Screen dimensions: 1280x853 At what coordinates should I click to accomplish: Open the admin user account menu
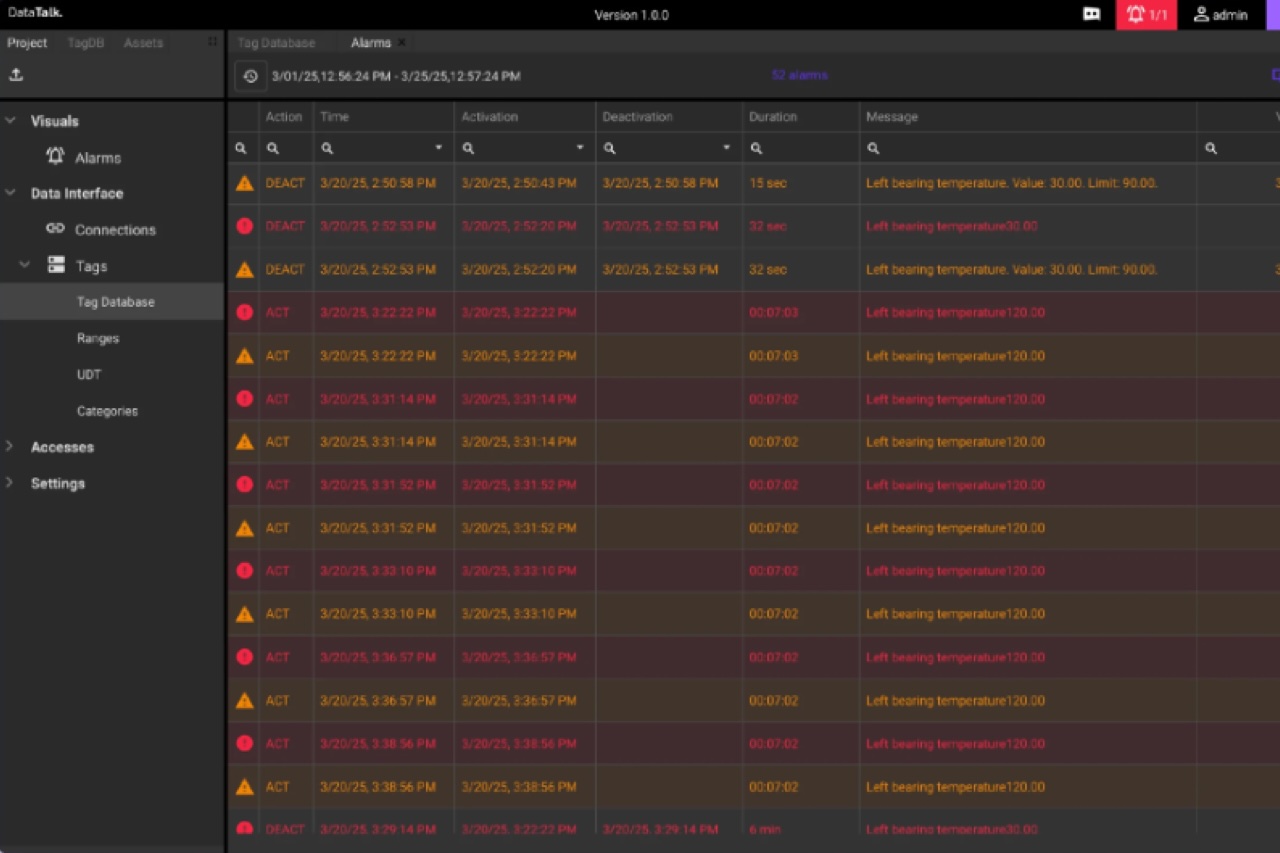(1220, 14)
